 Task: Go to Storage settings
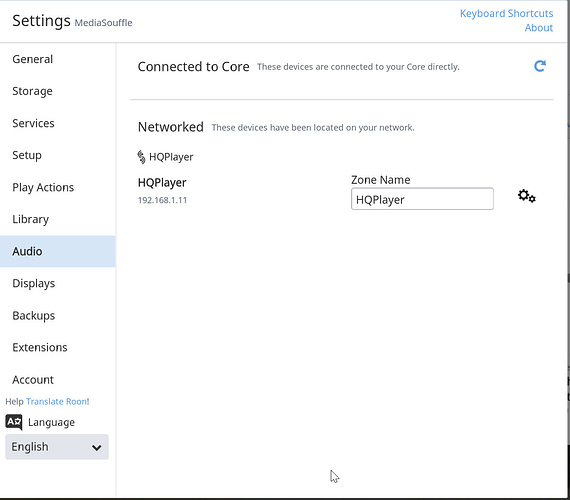[x=58, y=91]
